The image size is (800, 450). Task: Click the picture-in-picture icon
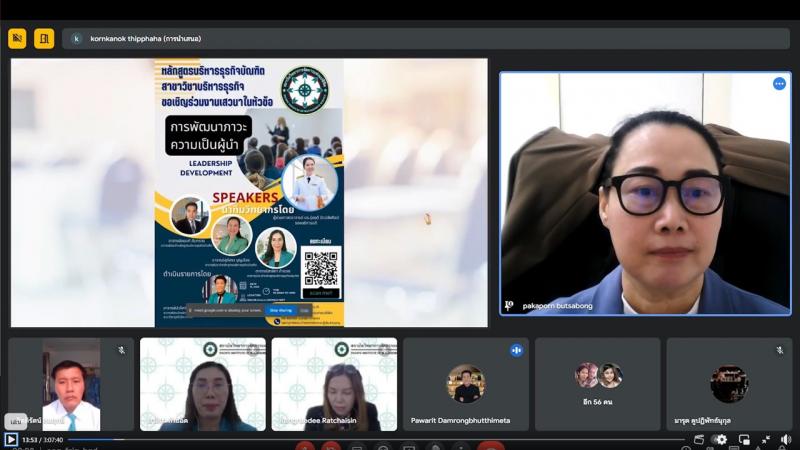(744, 439)
